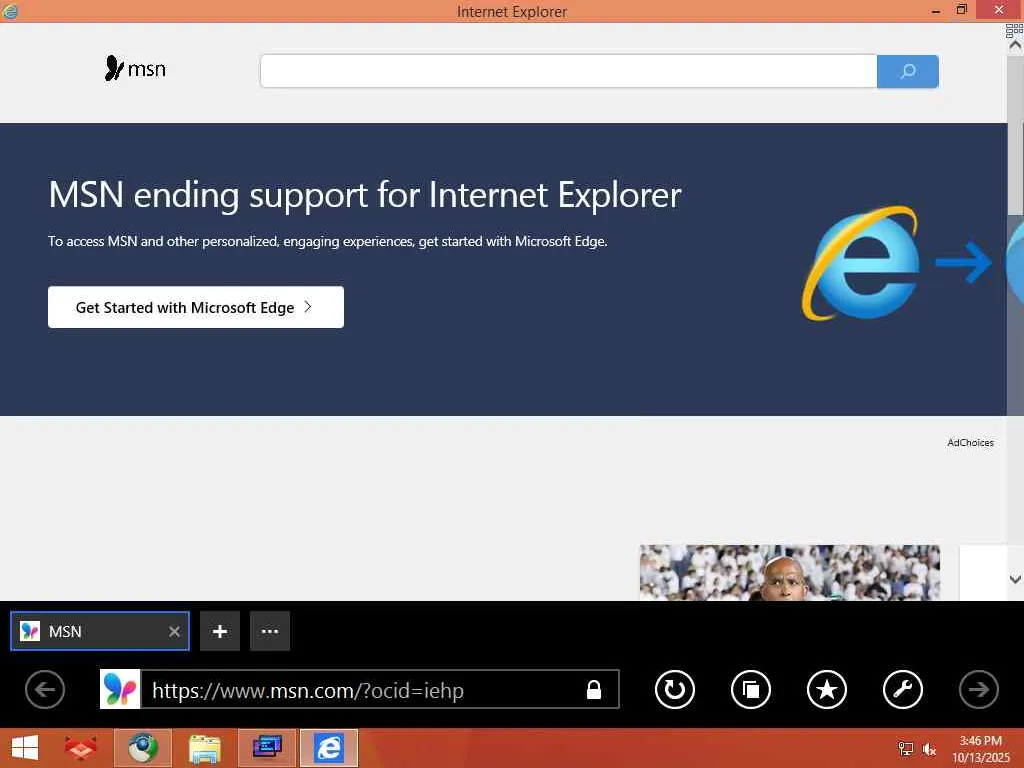Open the news photo thumbnail

click(790, 573)
